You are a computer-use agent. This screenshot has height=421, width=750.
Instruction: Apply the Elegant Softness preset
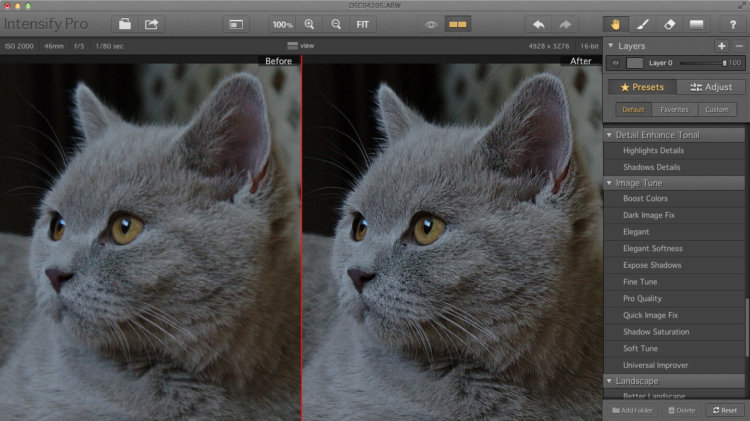(674, 249)
